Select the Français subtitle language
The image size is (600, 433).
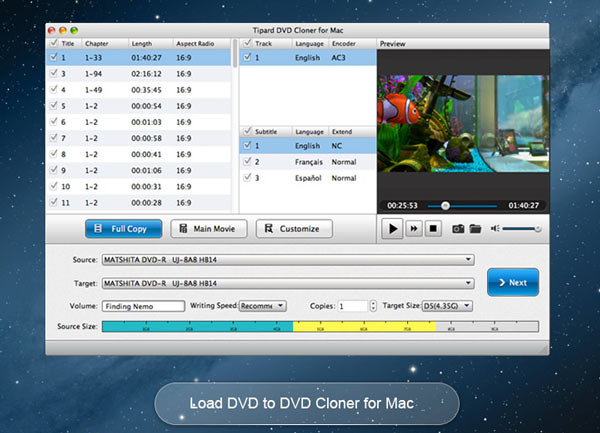point(309,162)
